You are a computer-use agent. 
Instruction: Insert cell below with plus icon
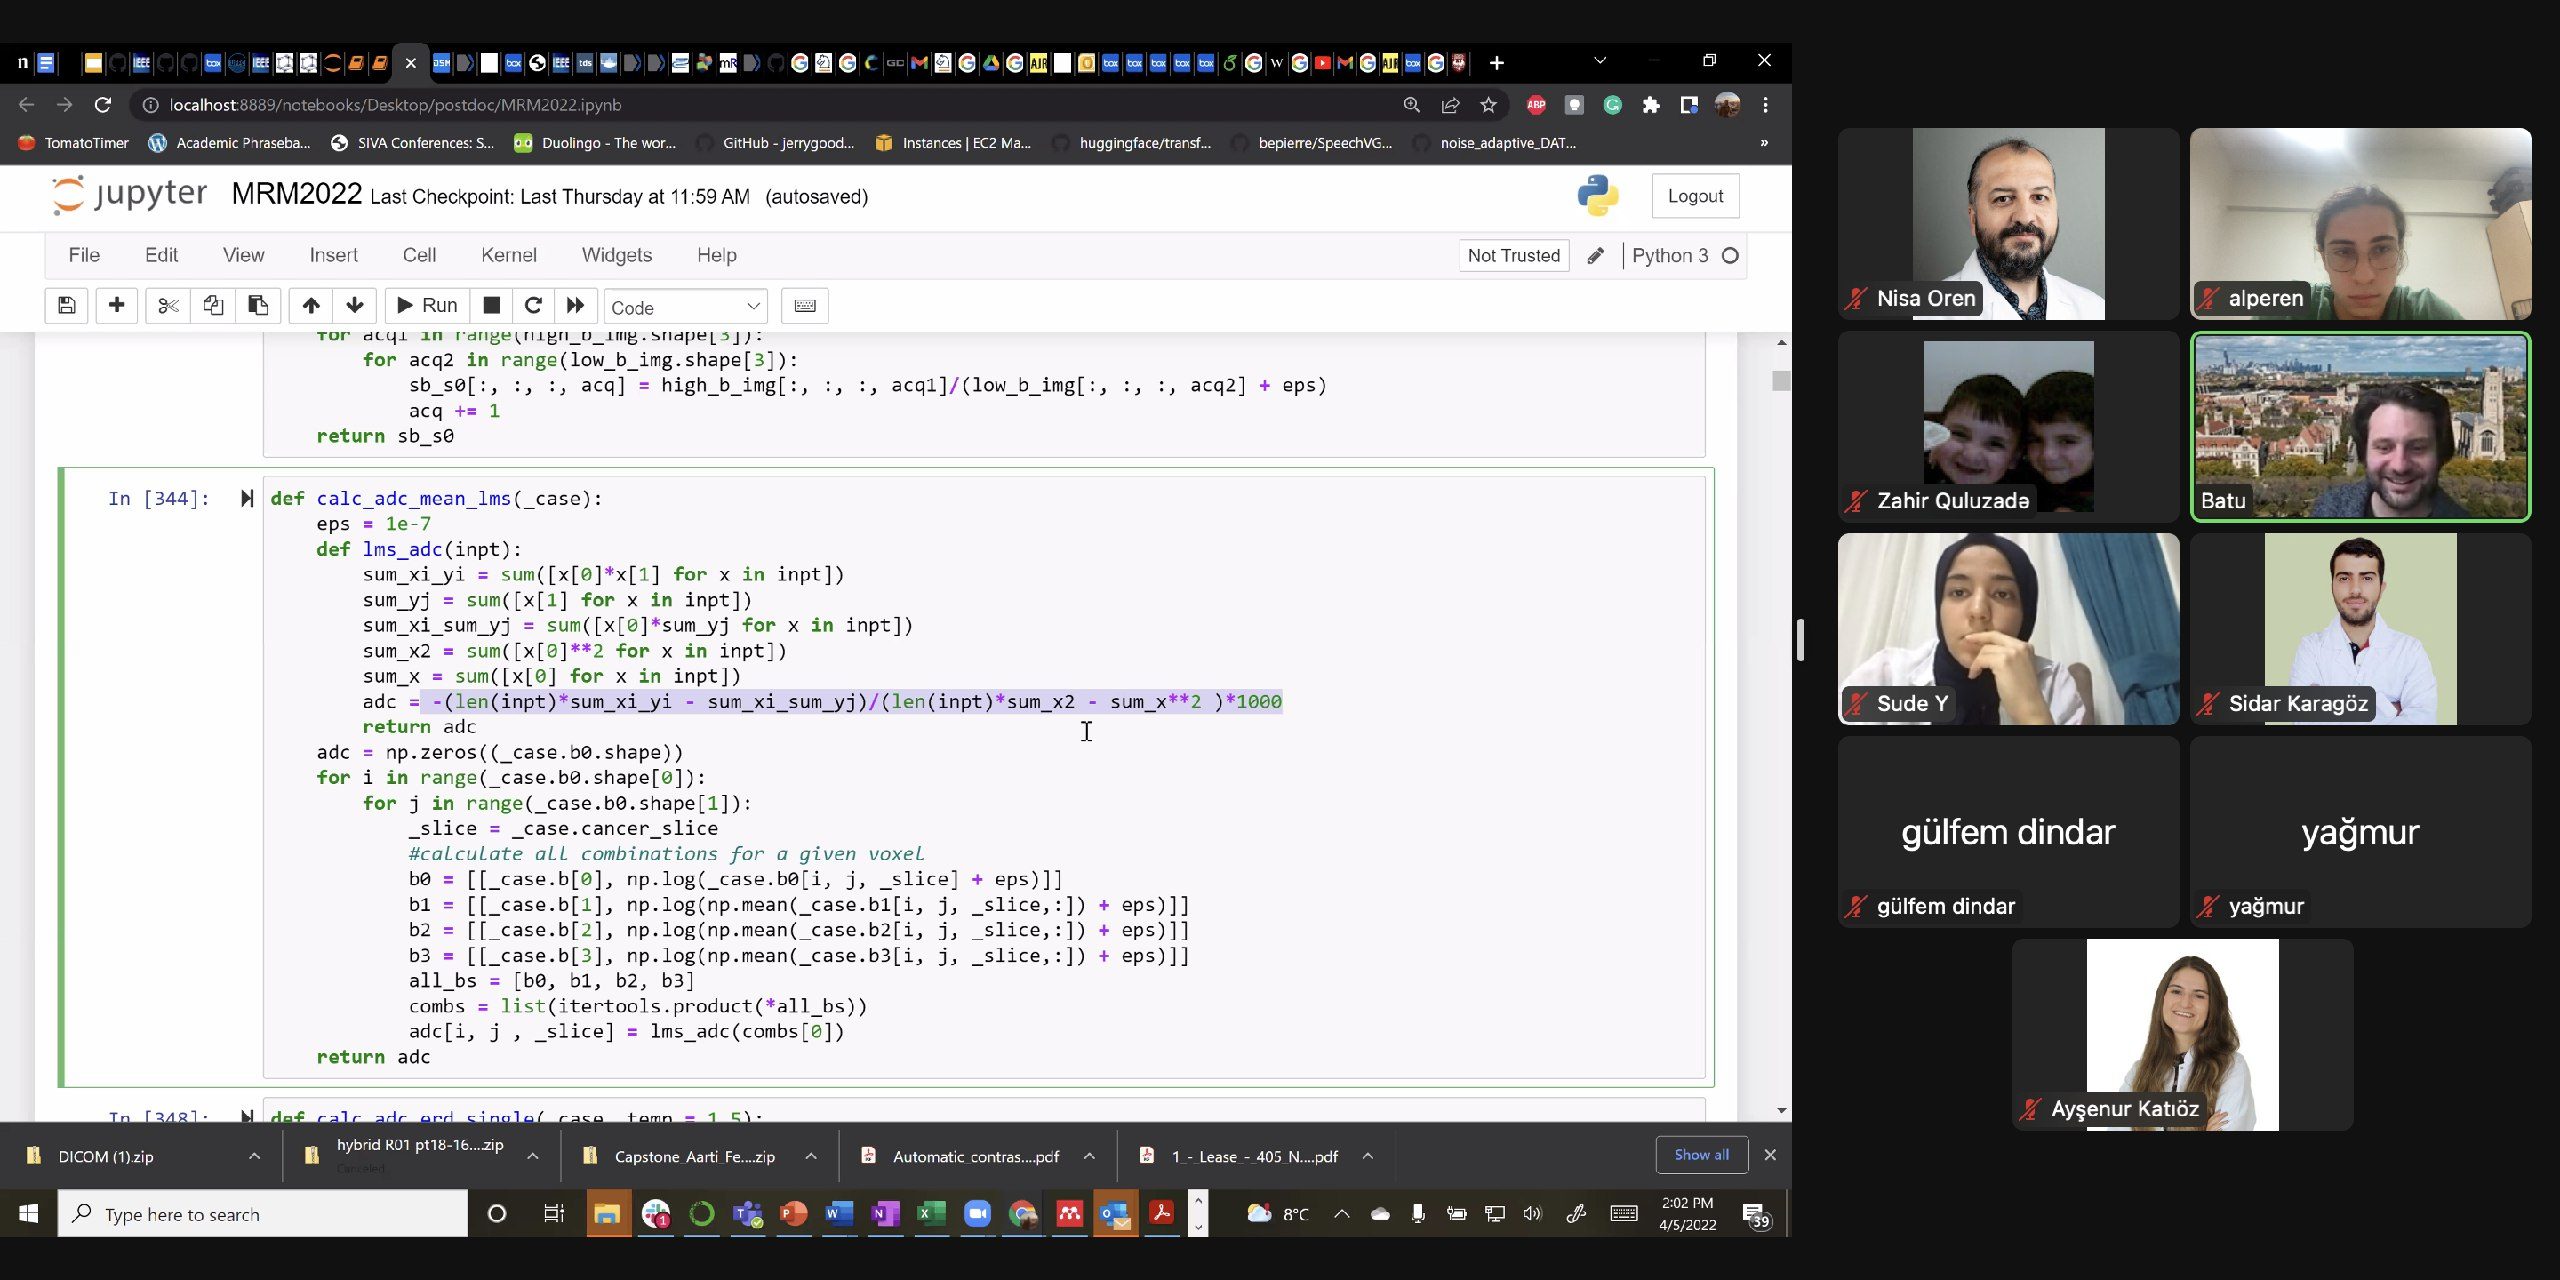tap(116, 306)
